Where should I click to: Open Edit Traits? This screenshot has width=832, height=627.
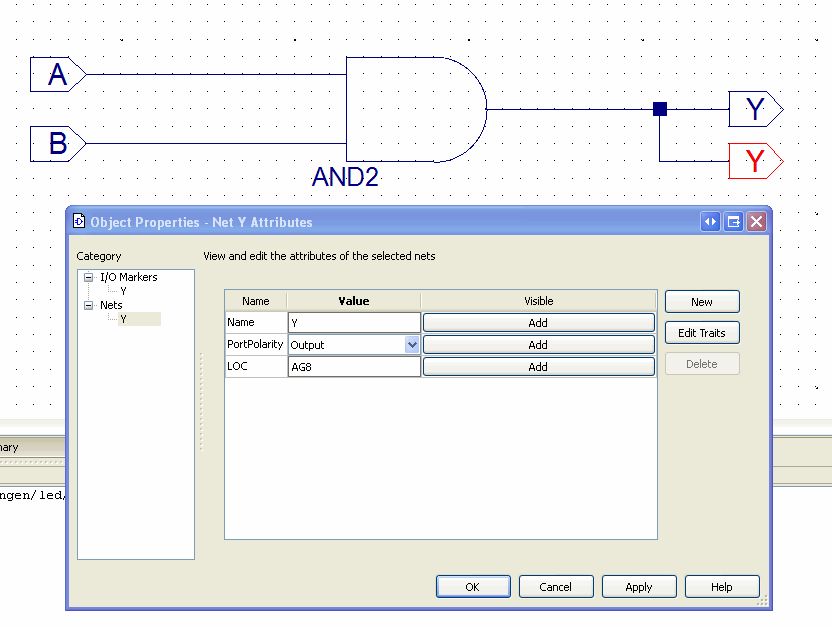[702, 333]
